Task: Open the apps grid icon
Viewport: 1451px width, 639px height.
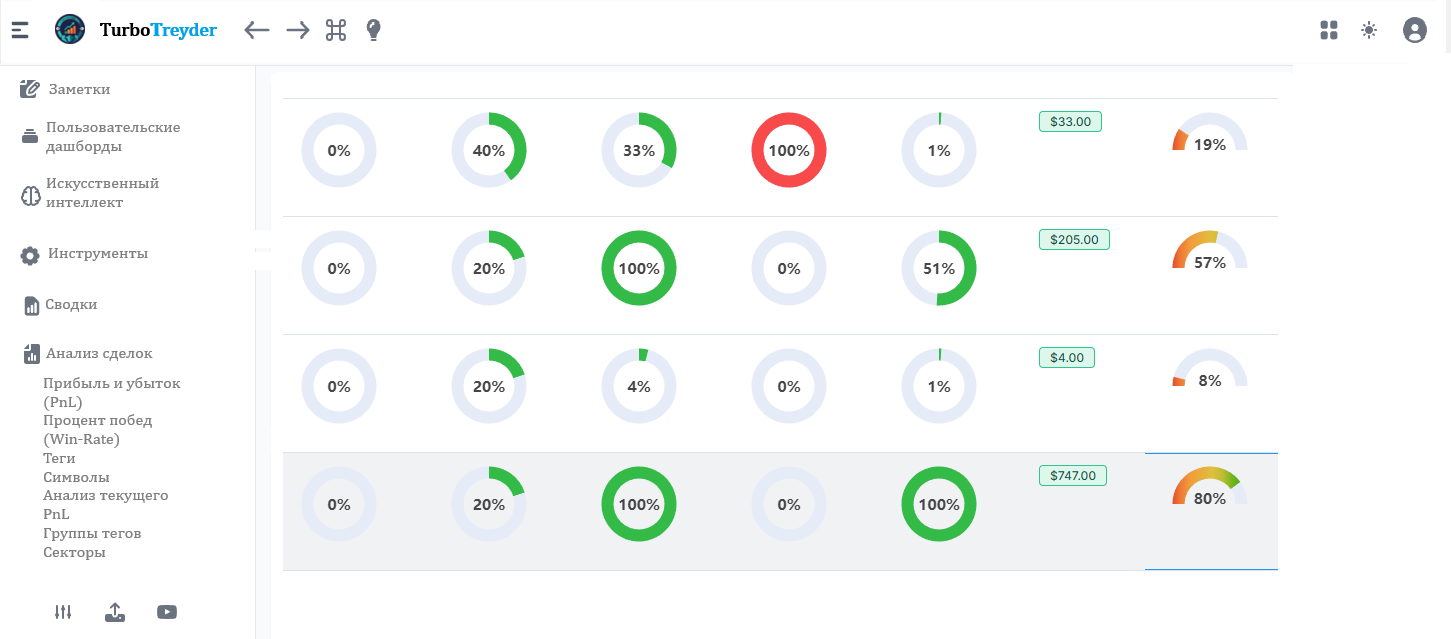Action: click(1329, 30)
